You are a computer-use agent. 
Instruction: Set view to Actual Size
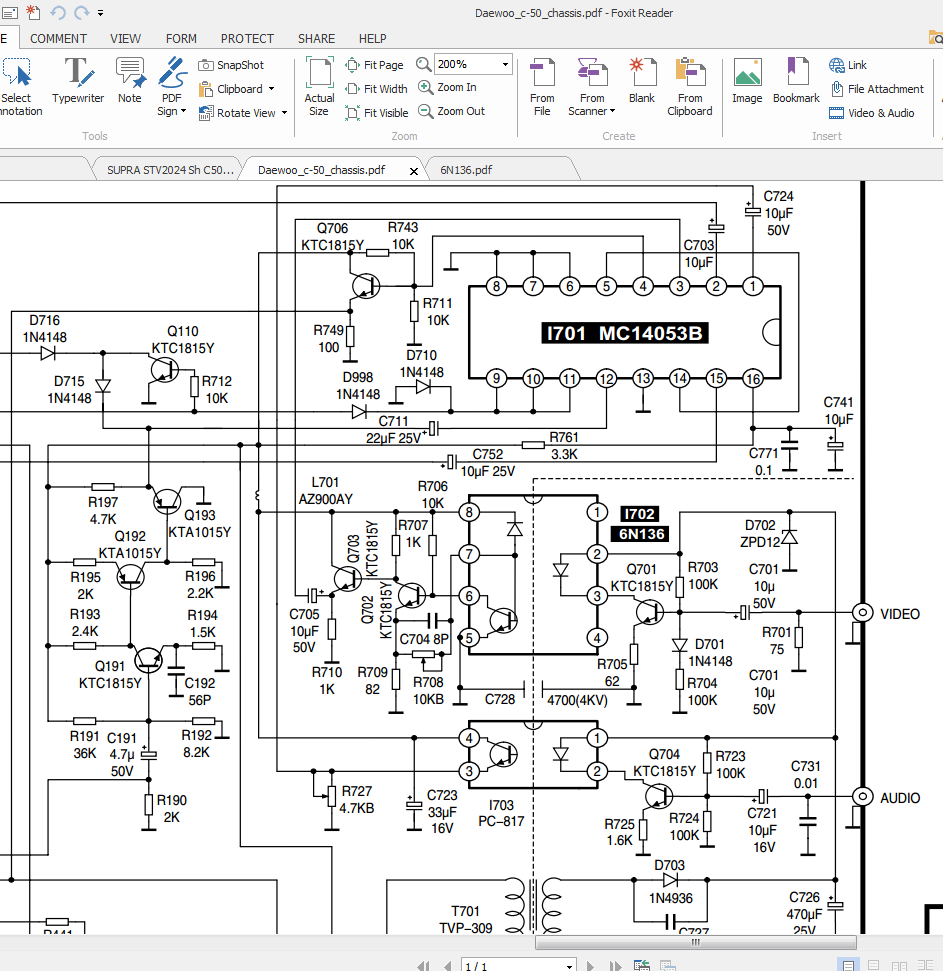(x=319, y=86)
